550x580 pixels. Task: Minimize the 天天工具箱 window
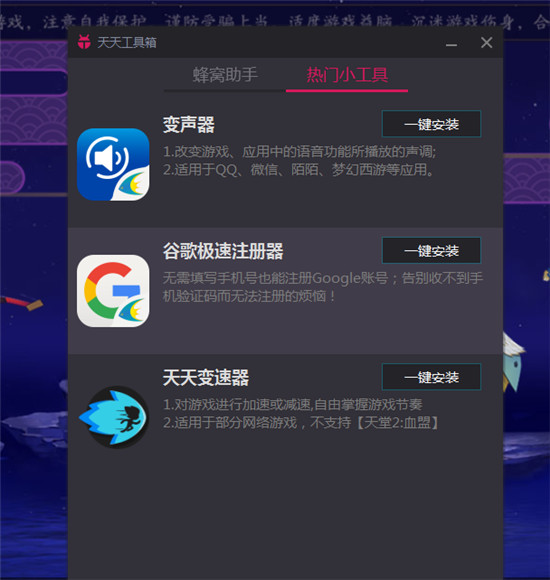click(451, 43)
